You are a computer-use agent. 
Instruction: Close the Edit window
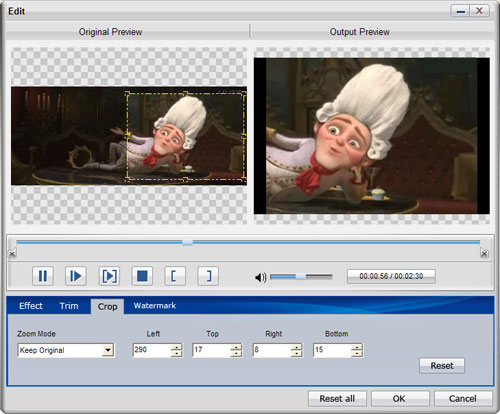(479, 11)
